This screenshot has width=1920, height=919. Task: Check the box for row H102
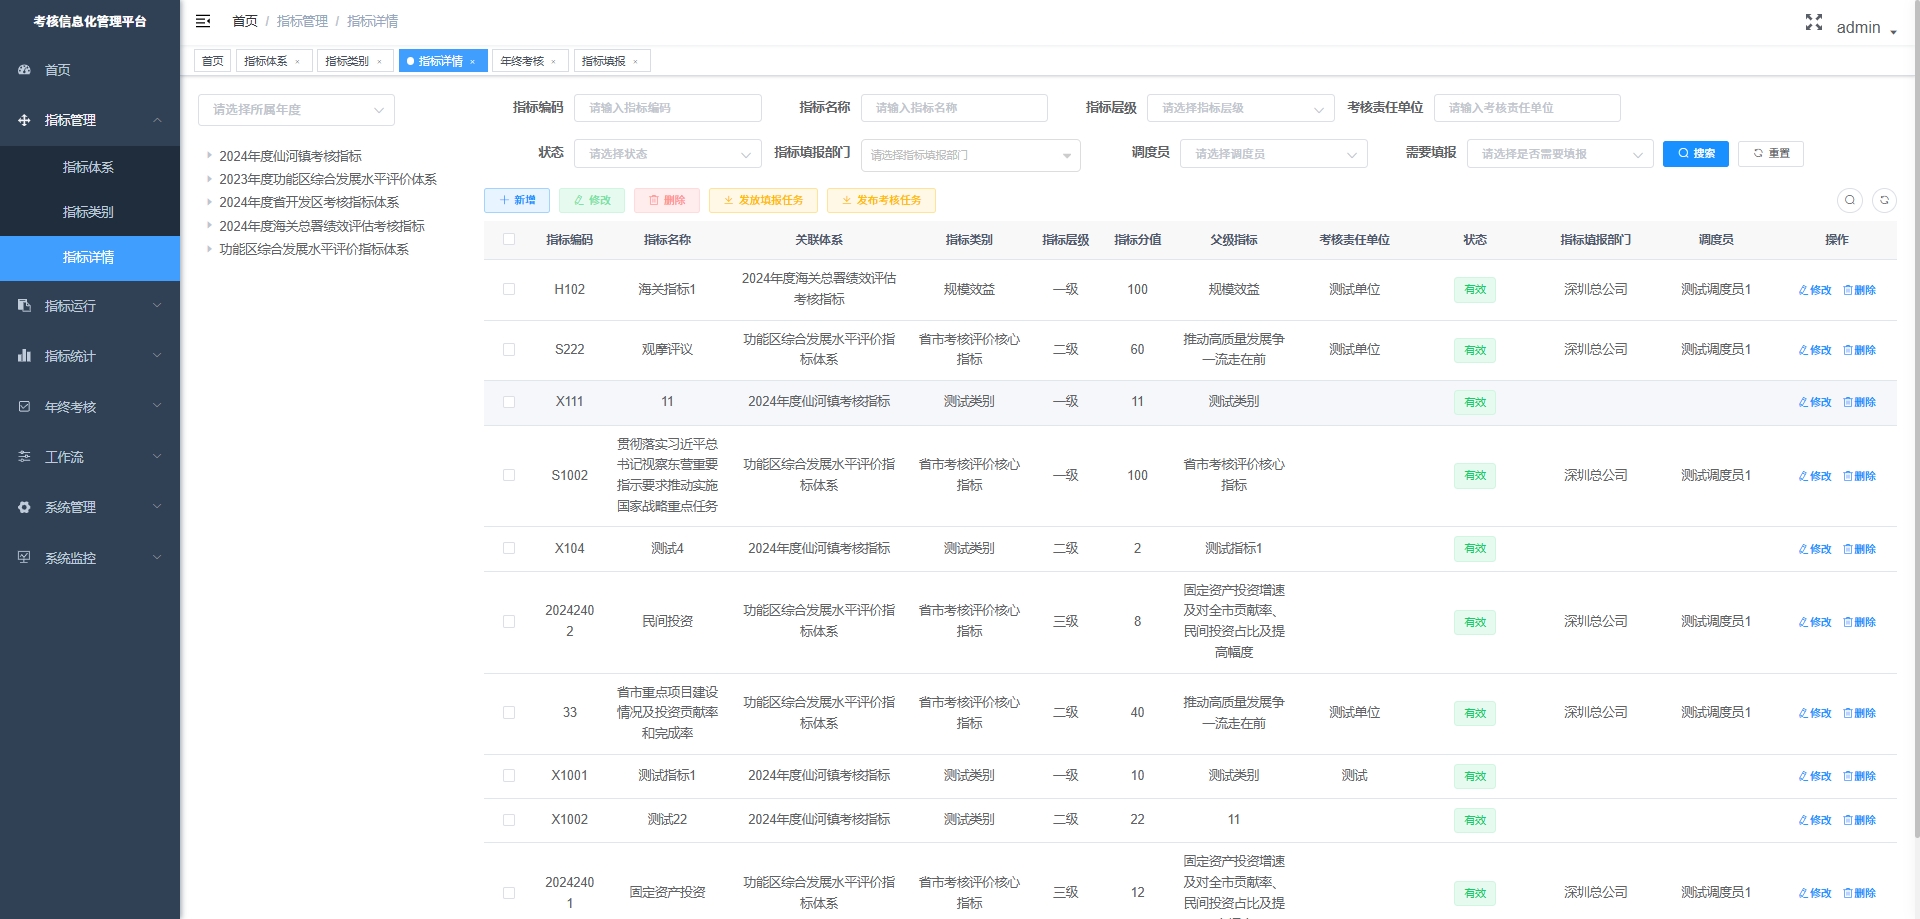coord(509,289)
